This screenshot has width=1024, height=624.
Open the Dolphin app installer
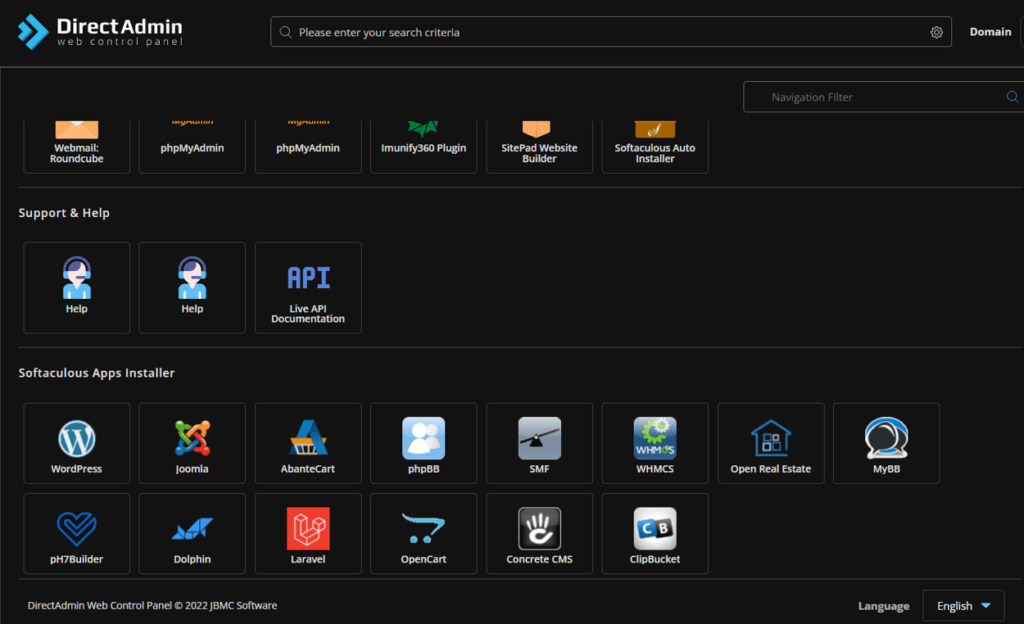[192, 533]
